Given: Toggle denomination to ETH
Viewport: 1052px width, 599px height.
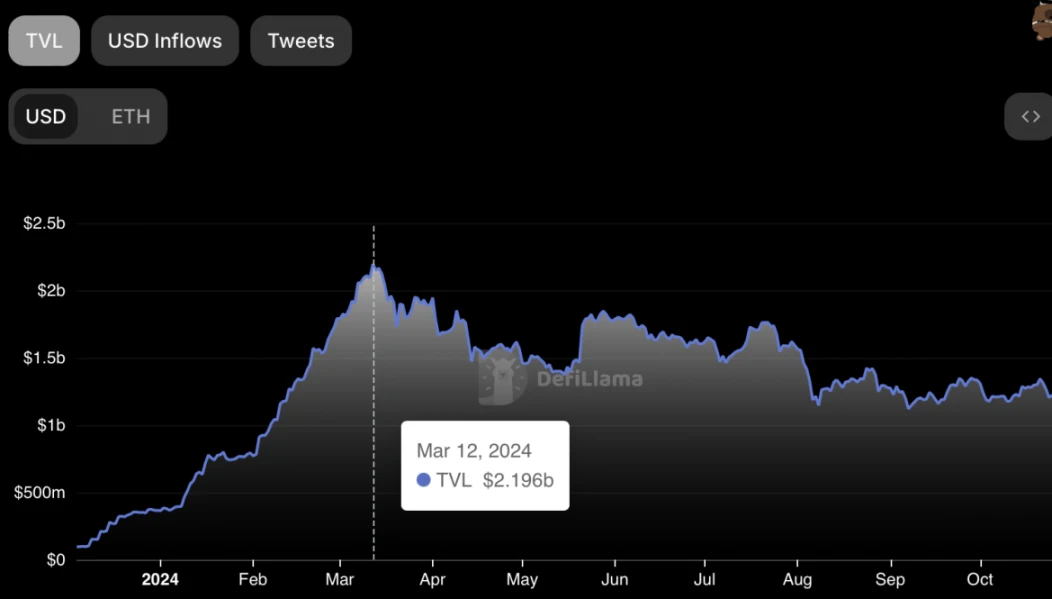Looking at the screenshot, I should 130,116.
